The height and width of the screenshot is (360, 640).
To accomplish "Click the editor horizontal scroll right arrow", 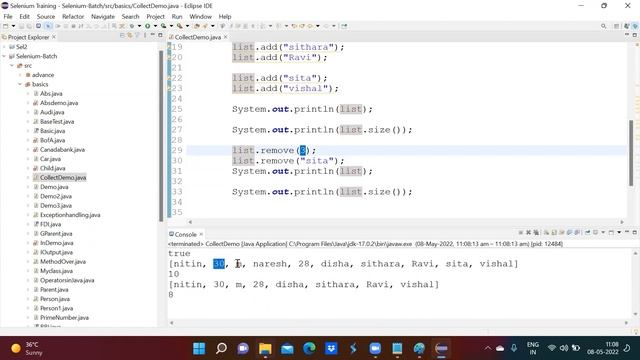I will tap(622, 222).
